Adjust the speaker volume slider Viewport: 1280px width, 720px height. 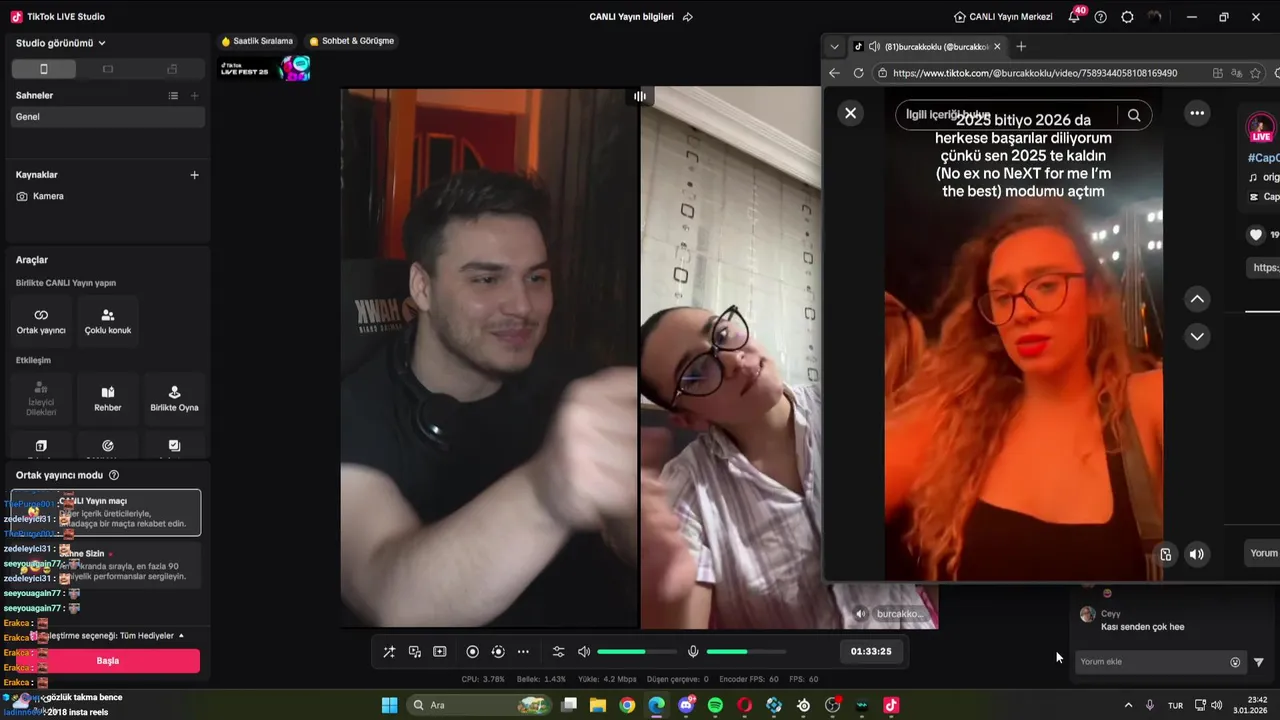pos(636,652)
